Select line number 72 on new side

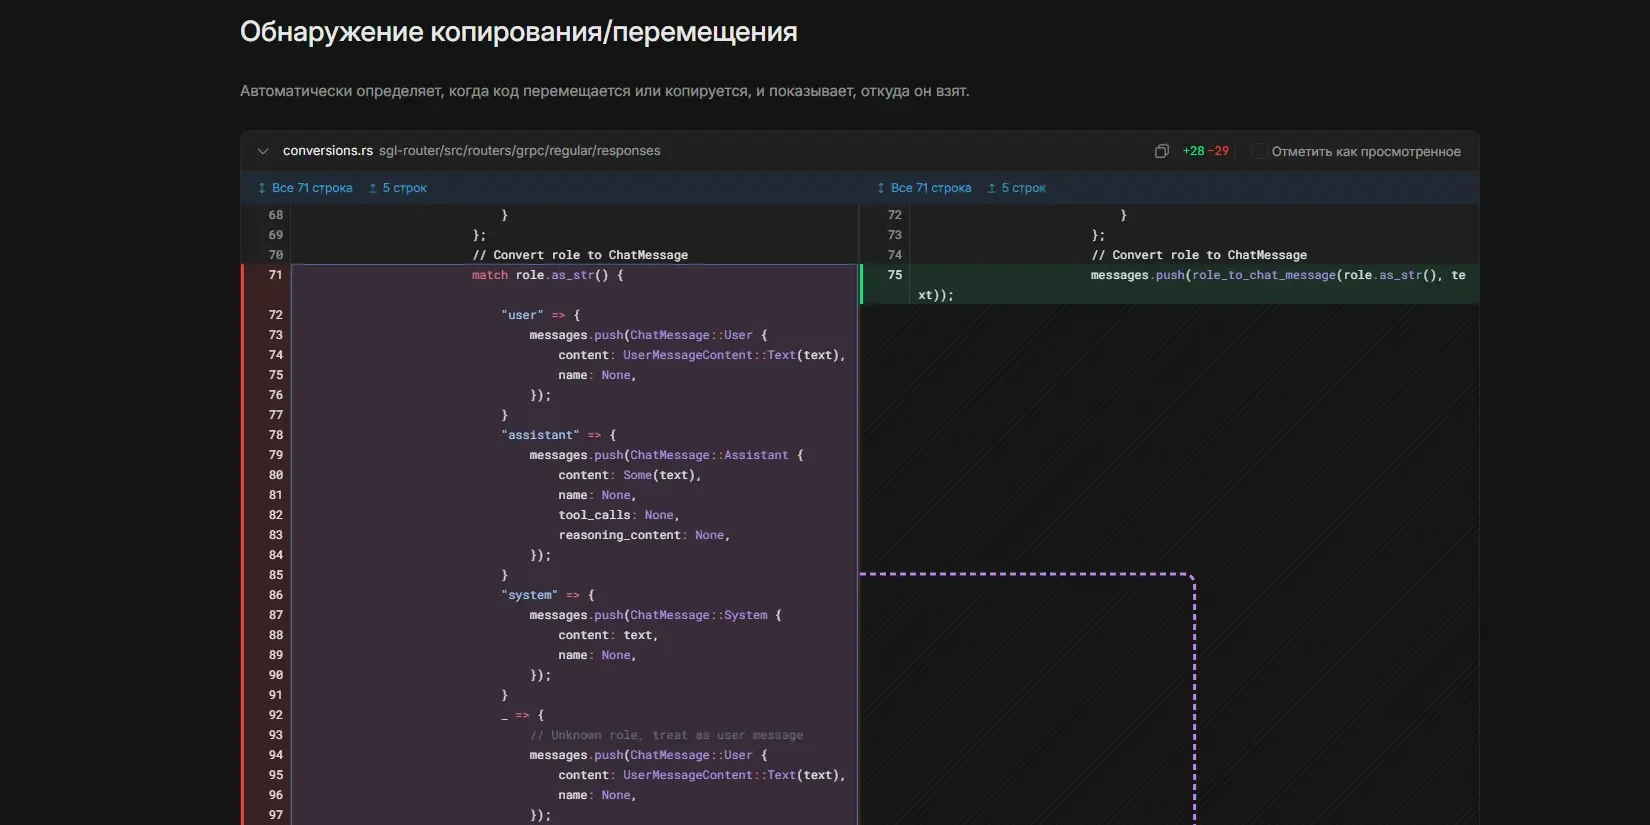895,215
